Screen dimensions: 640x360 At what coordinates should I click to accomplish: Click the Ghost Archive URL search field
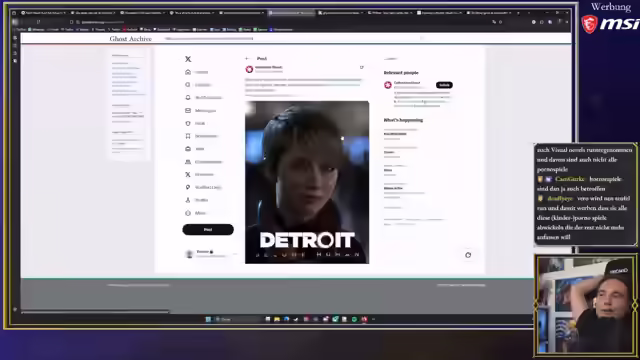click(295, 38)
